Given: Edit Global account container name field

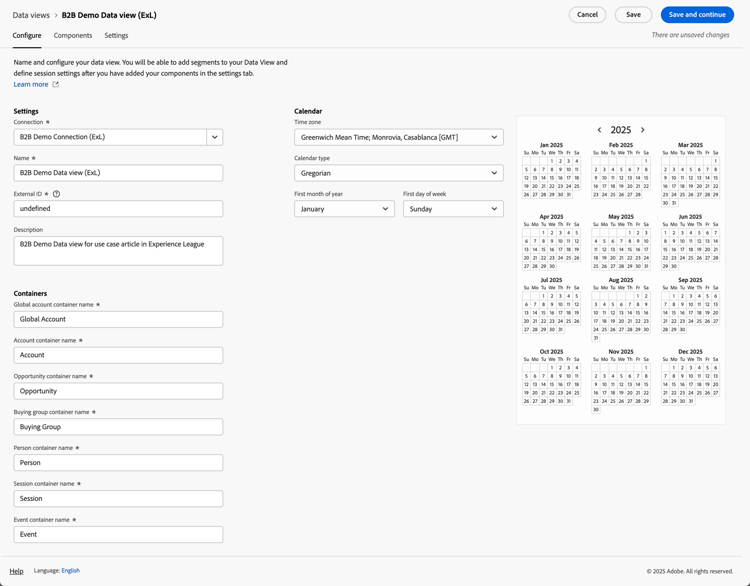Looking at the screenshot, I should click(x=118, y=320).
